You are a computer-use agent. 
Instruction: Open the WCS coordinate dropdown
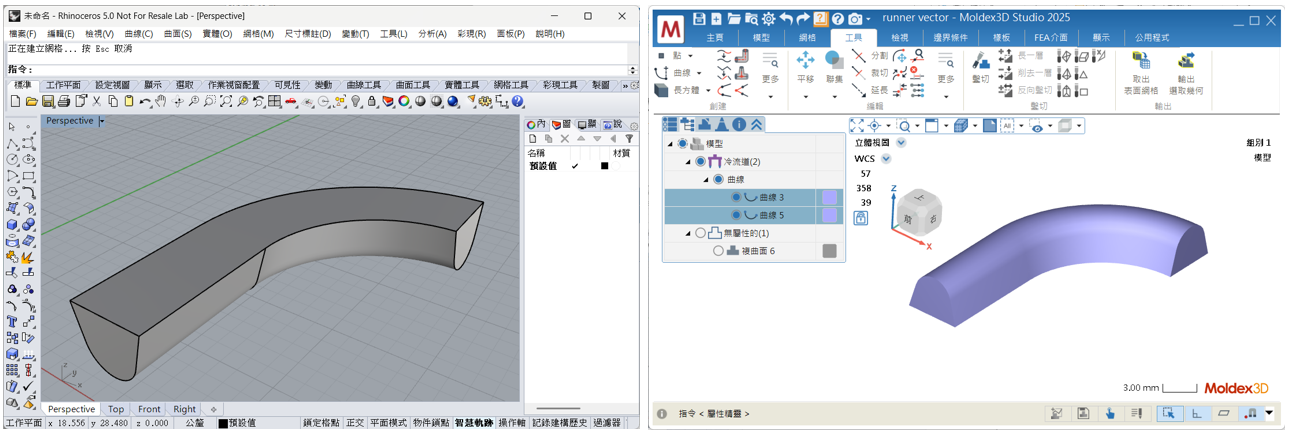point(886,159)
